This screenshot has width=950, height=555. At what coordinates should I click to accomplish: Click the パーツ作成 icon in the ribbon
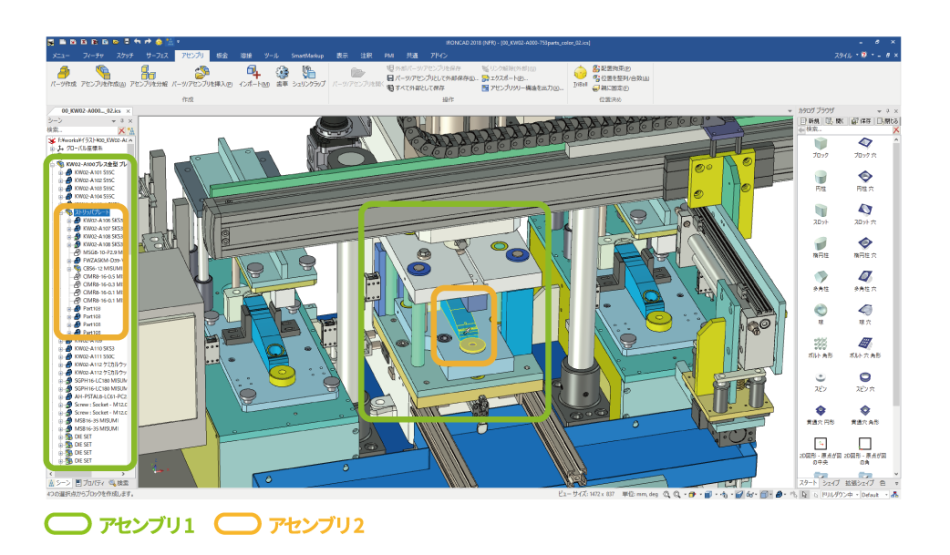click(x=63, y=74)
